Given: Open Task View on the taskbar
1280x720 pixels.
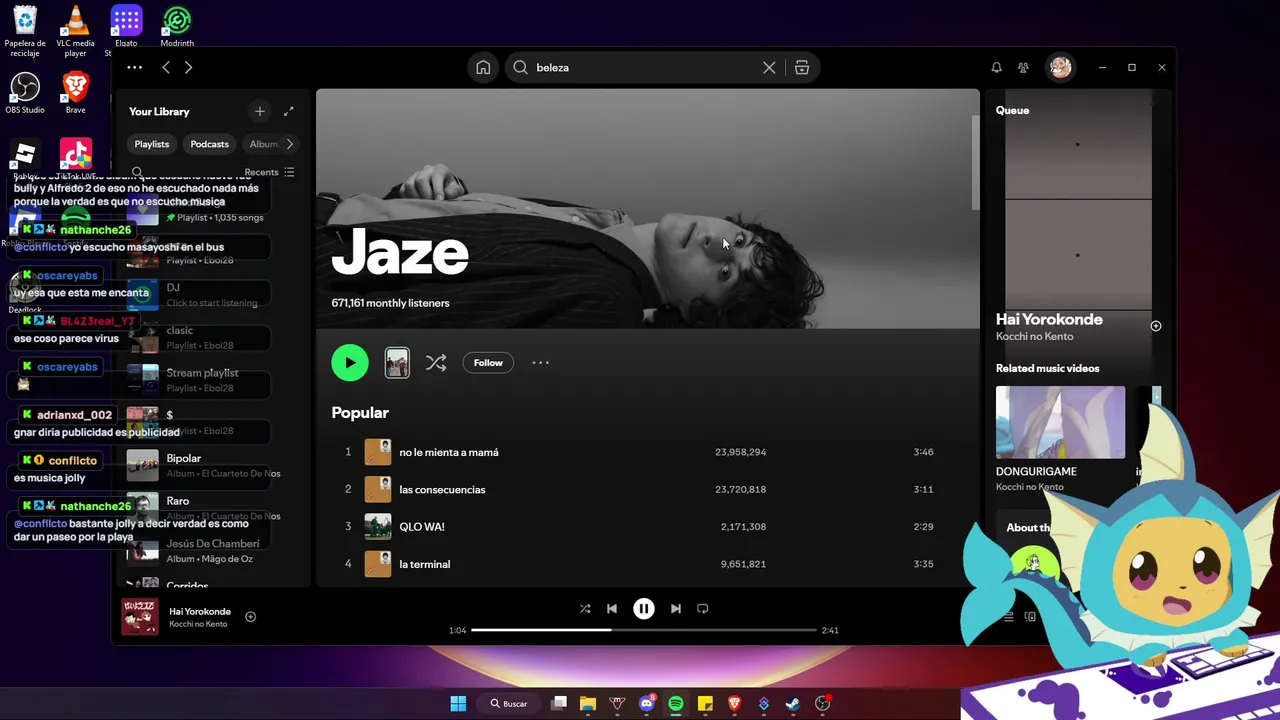Looking at the screenshot, I should coord(560,703).
